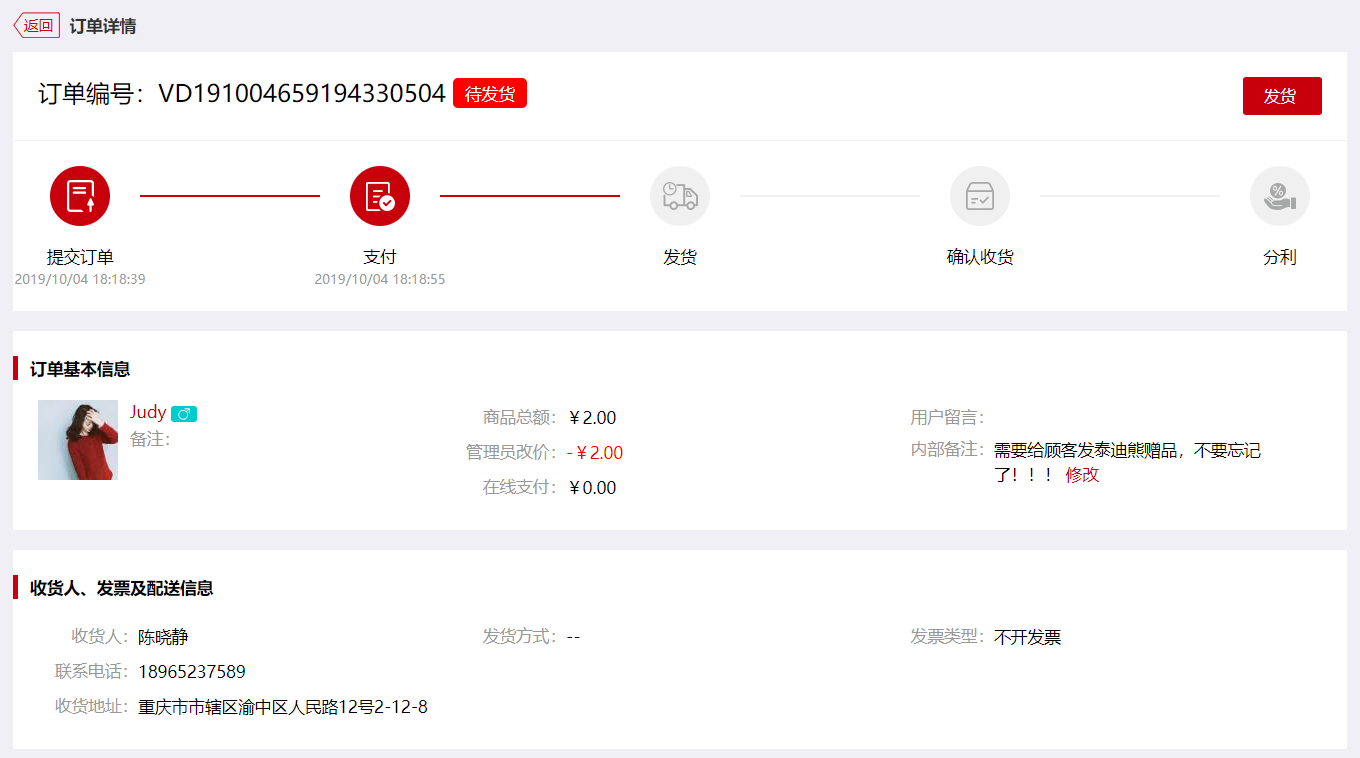Open 修改 to edit internal remarks
Viewport: 1360px width, 758px height.
pyautogui.click(x=1083, y=475)
